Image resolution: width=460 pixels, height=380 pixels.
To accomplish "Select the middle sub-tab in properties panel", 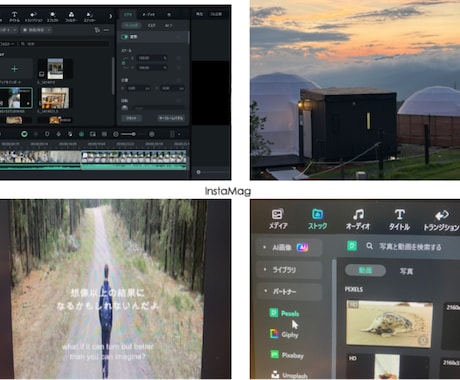I will coord(152,26).
